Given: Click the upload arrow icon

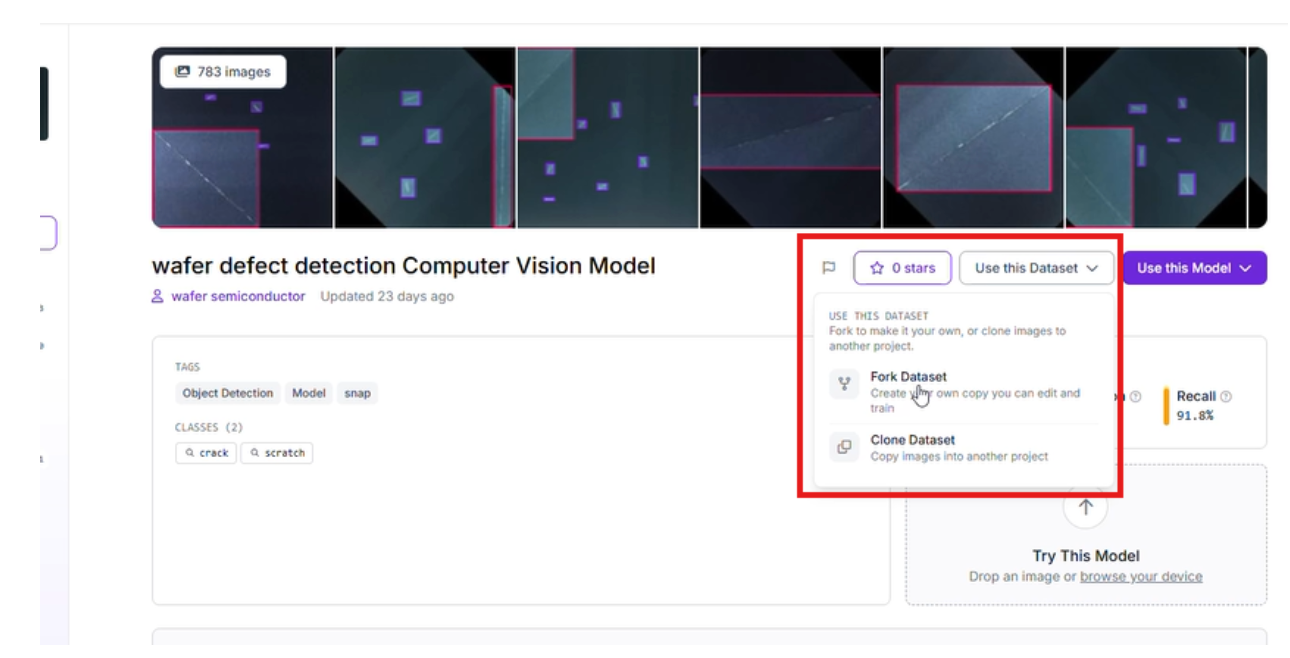Looking at the screenshot, I should 1085,507.
